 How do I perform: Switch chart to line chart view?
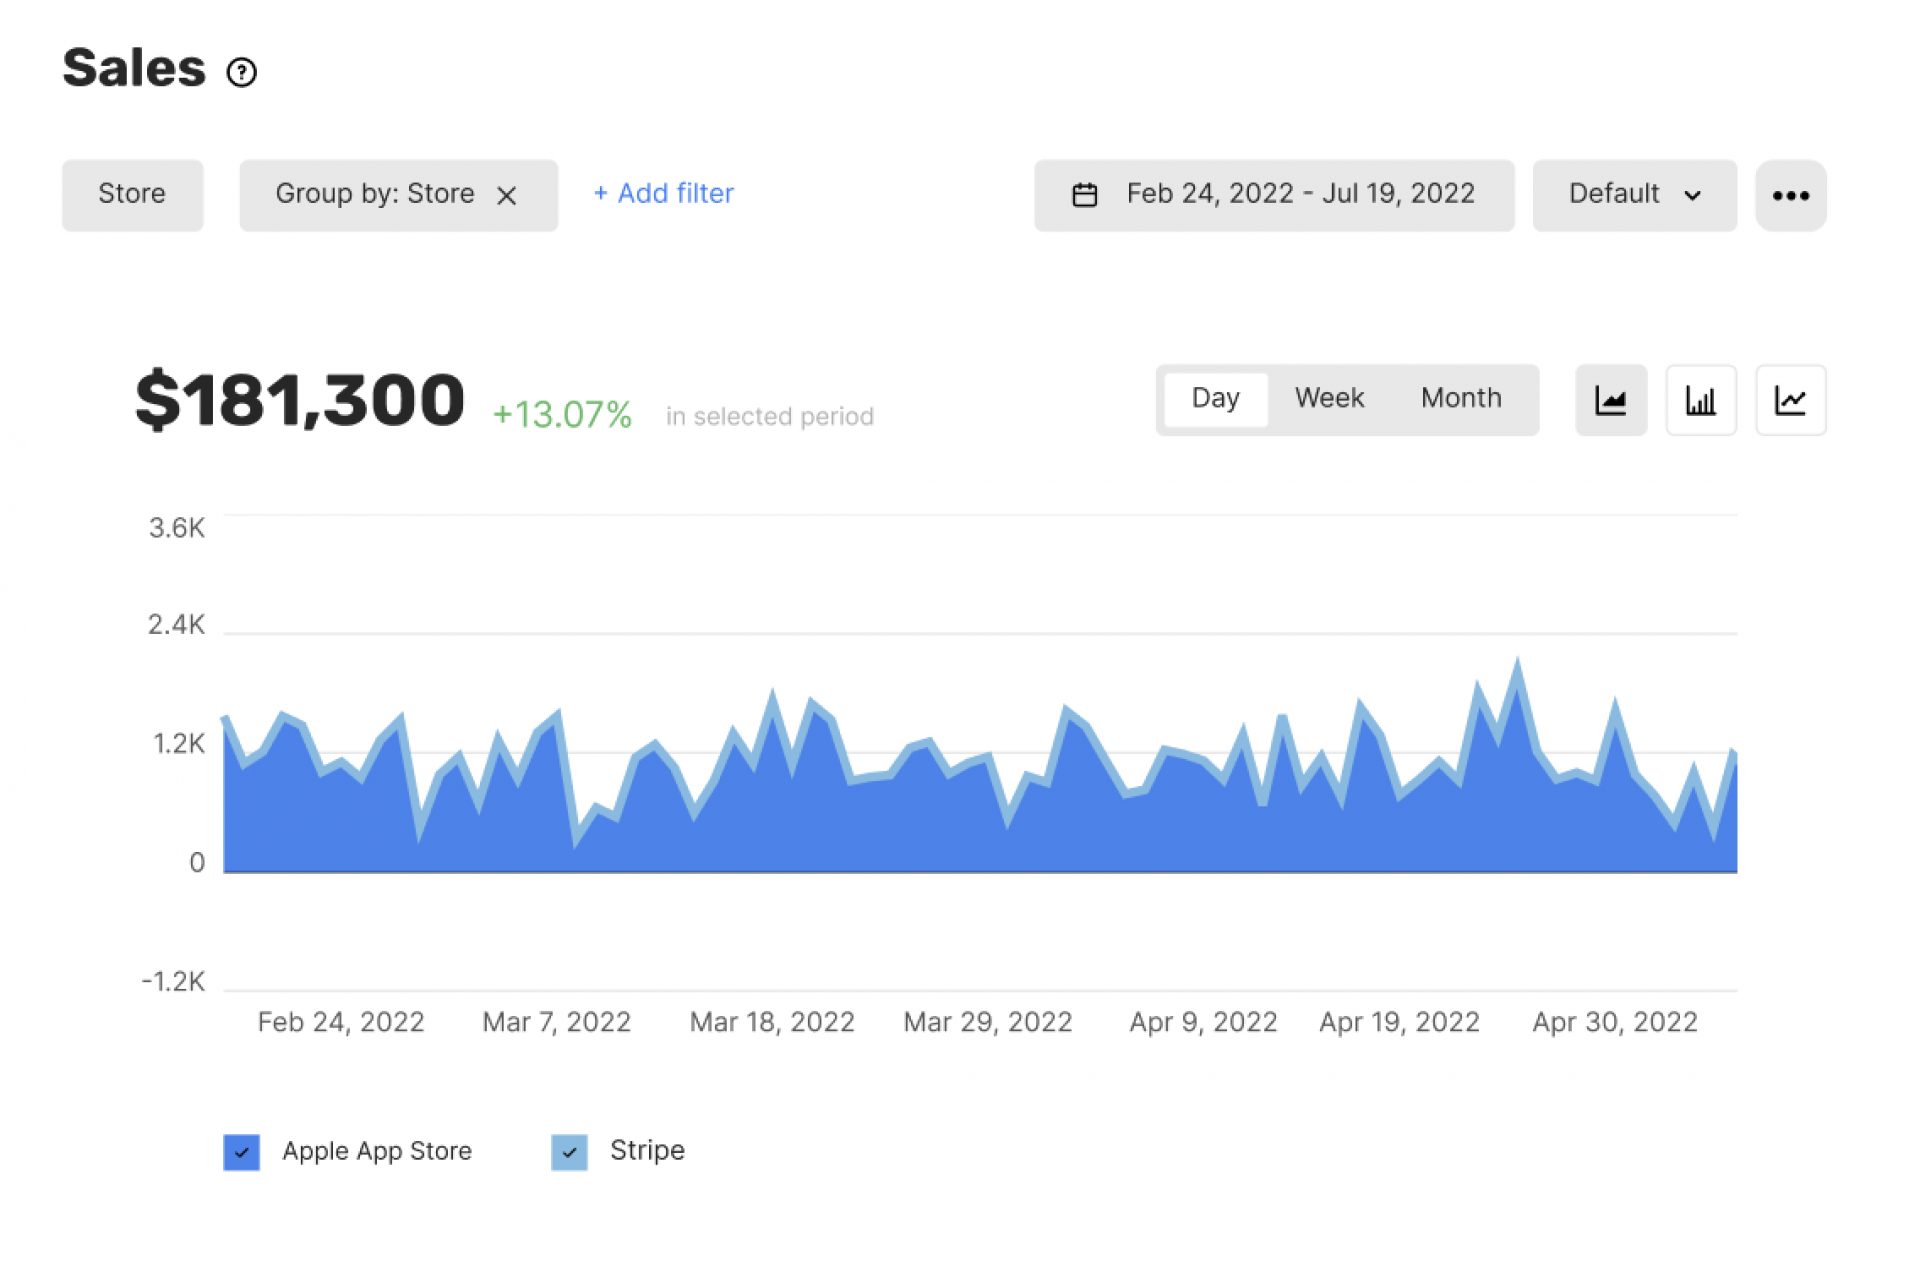point(1791,399)
